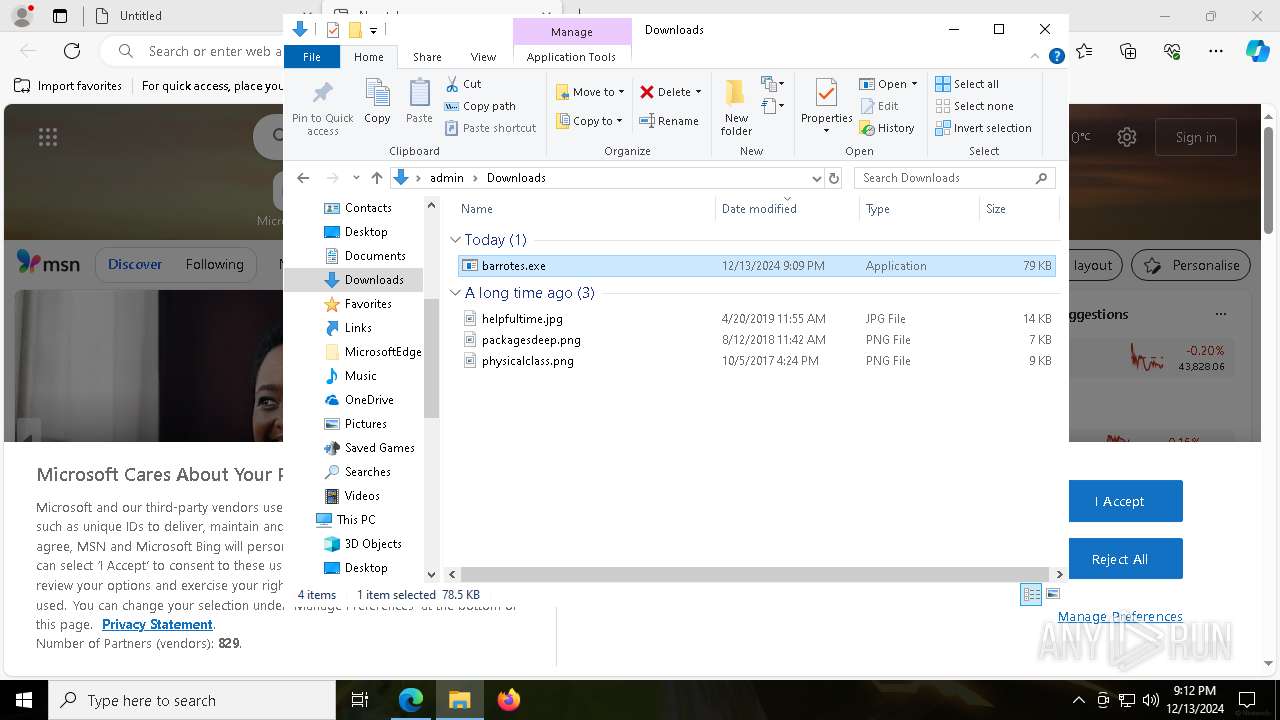Click Personalise button on MSN

pos(1193,265)
